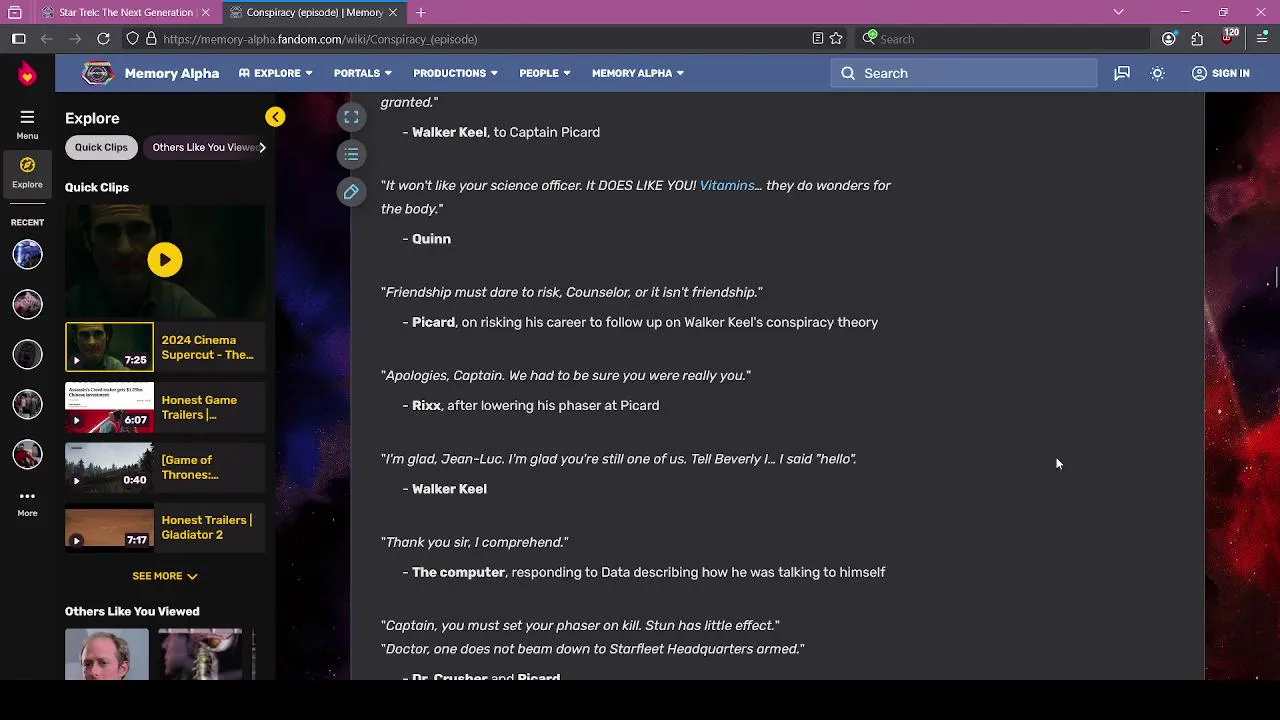Click the wiki Search field
Screen dimensions: 1280x720
[963, 73]
